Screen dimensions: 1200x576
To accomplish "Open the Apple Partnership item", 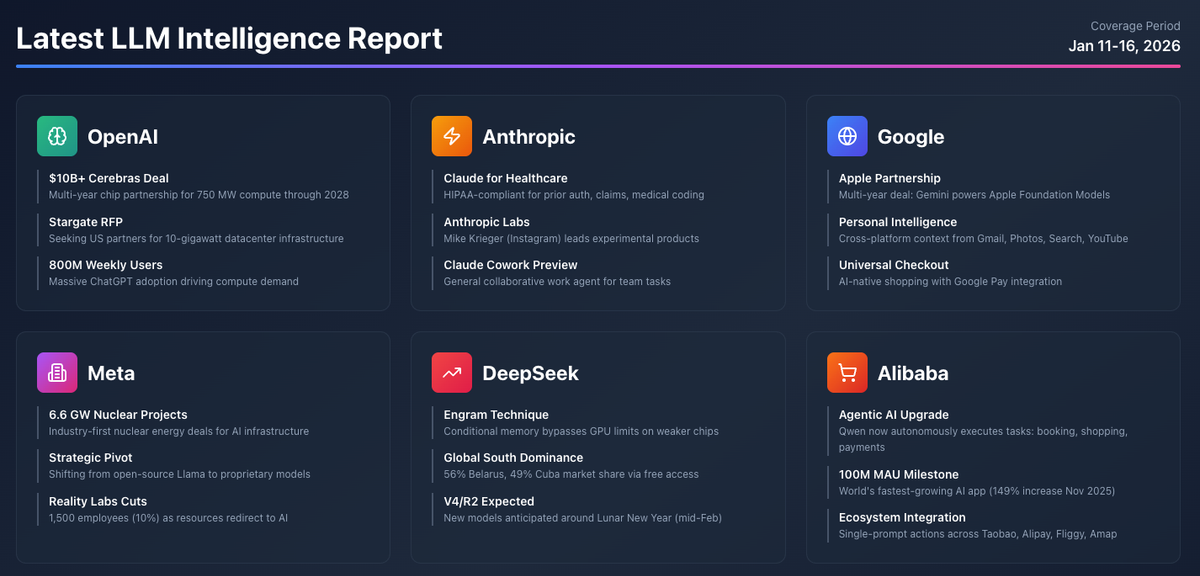I will coord(890,178).
